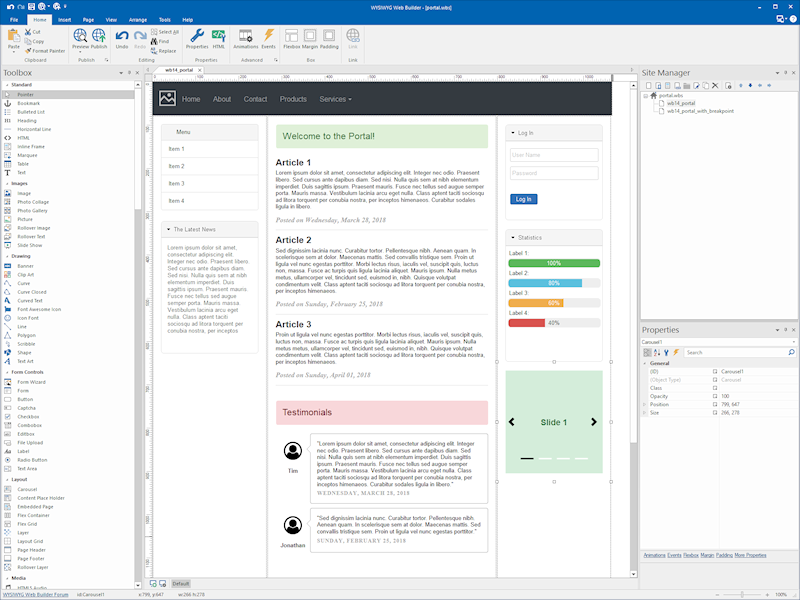Select wb14_portal_with_breakpoint page in Site Manager
Image resolution: width=800 pixels, height=600 pixels.
[x=700, y=111]
